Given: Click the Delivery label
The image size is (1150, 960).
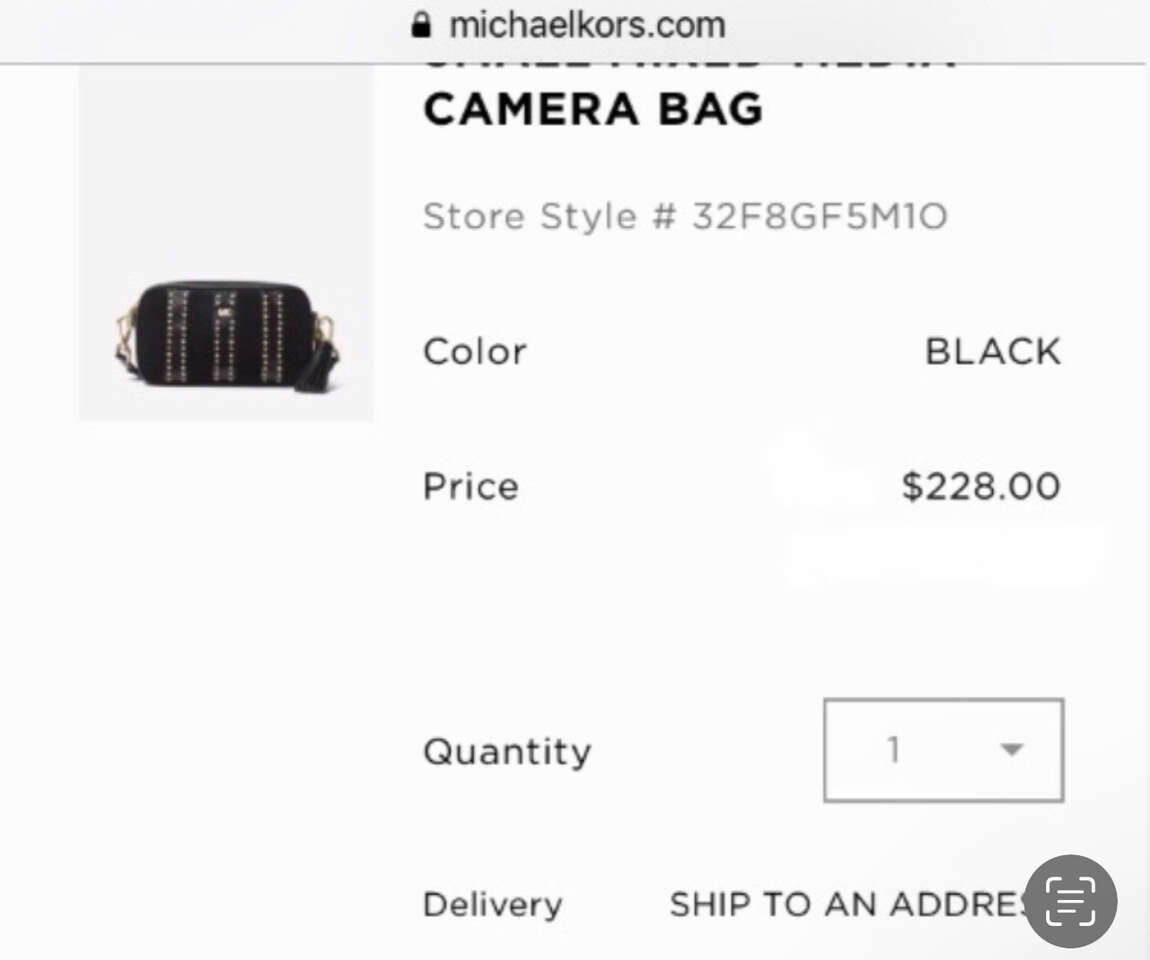Looking at the screenshot, I should (492, 904).
